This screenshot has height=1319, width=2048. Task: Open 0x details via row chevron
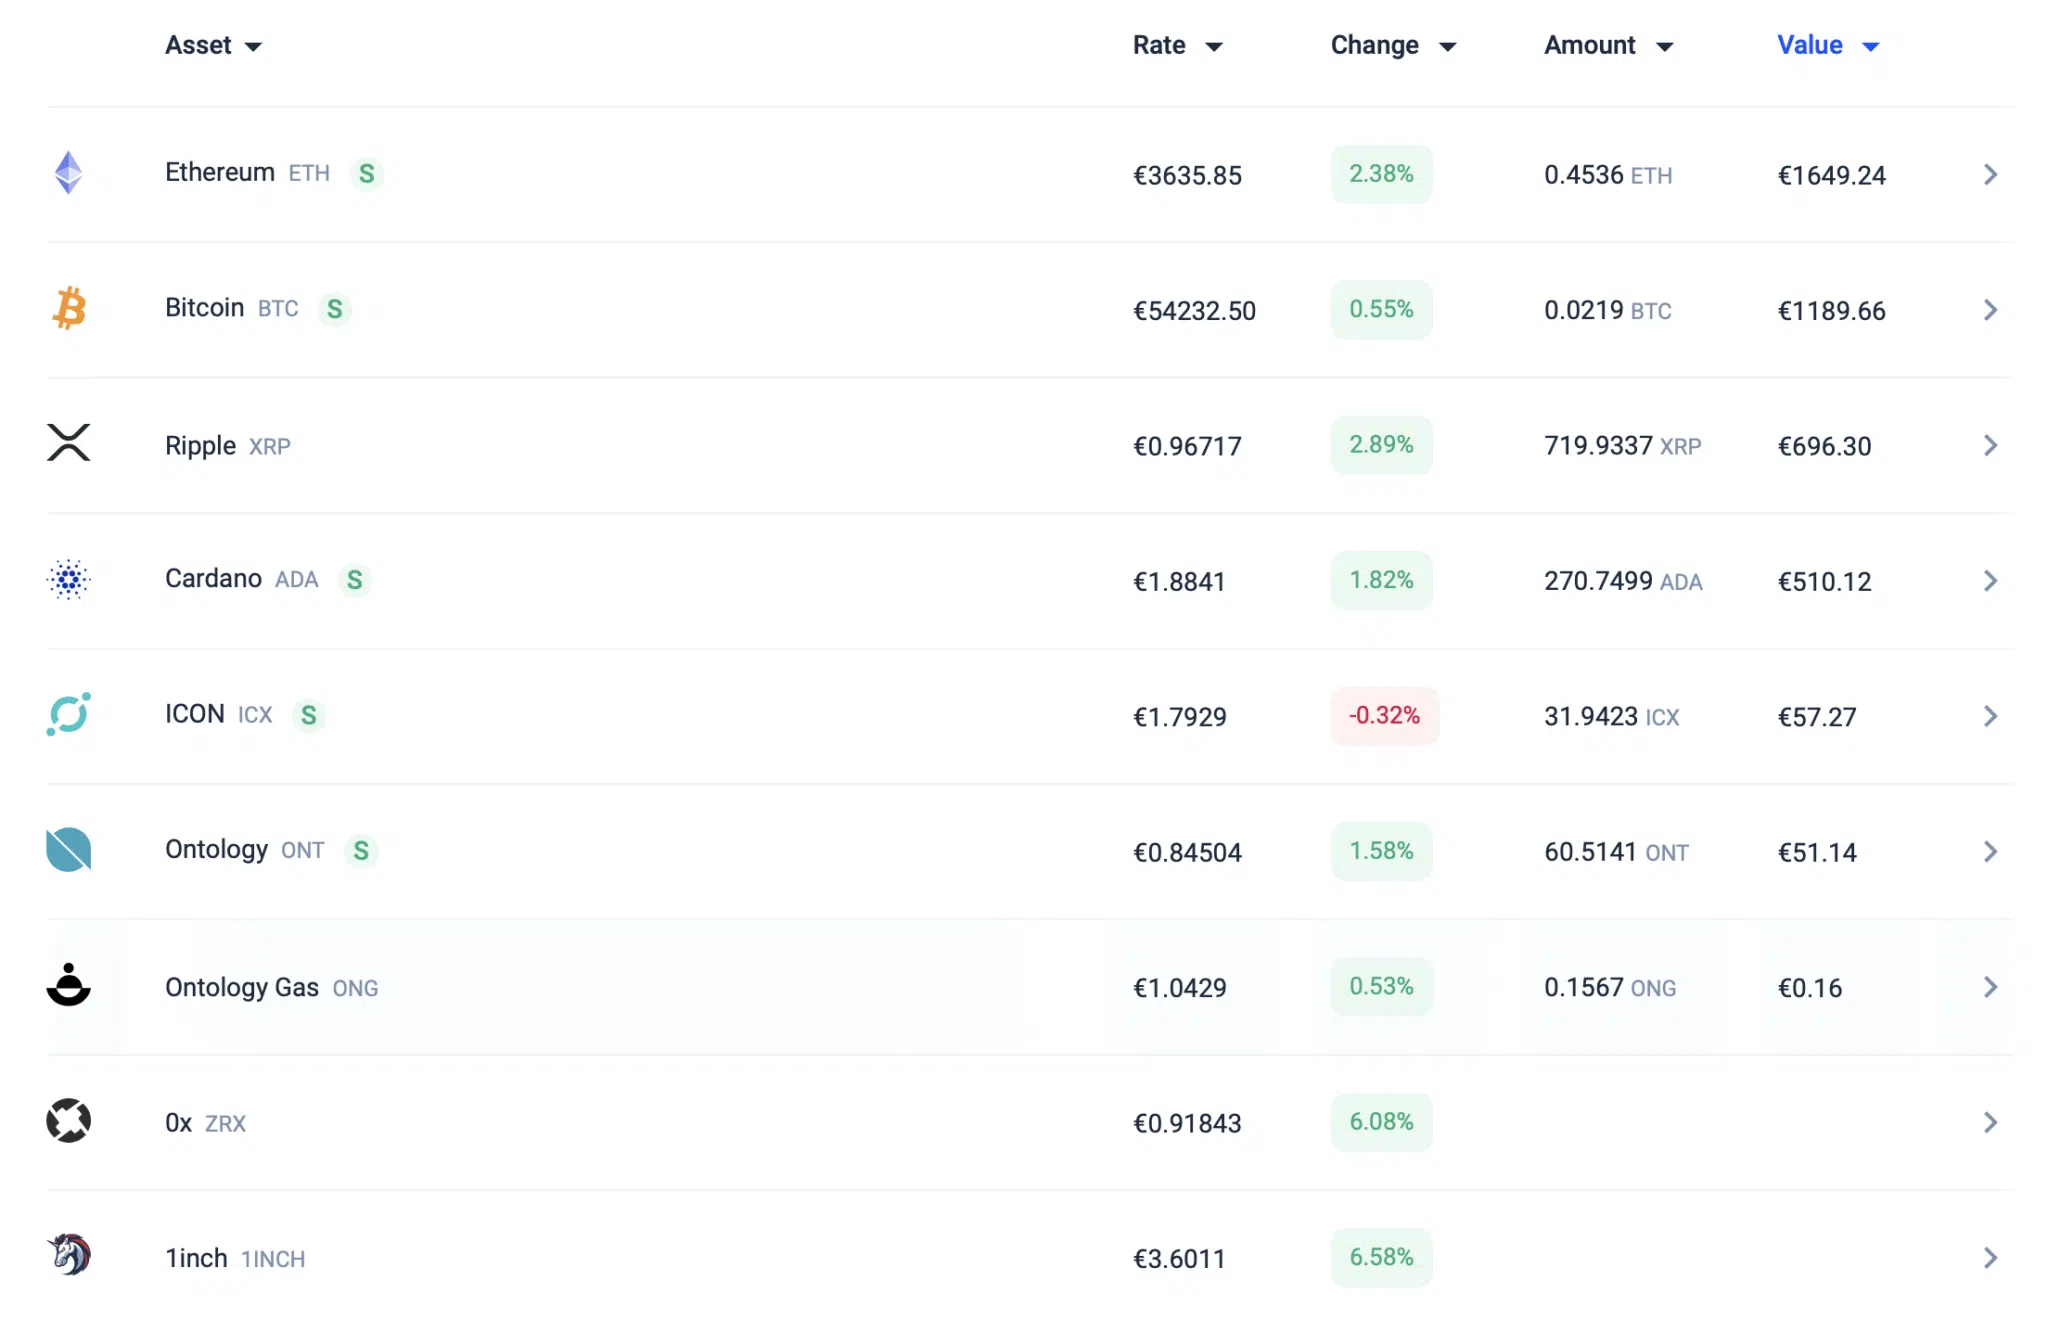[1990, 1122]
